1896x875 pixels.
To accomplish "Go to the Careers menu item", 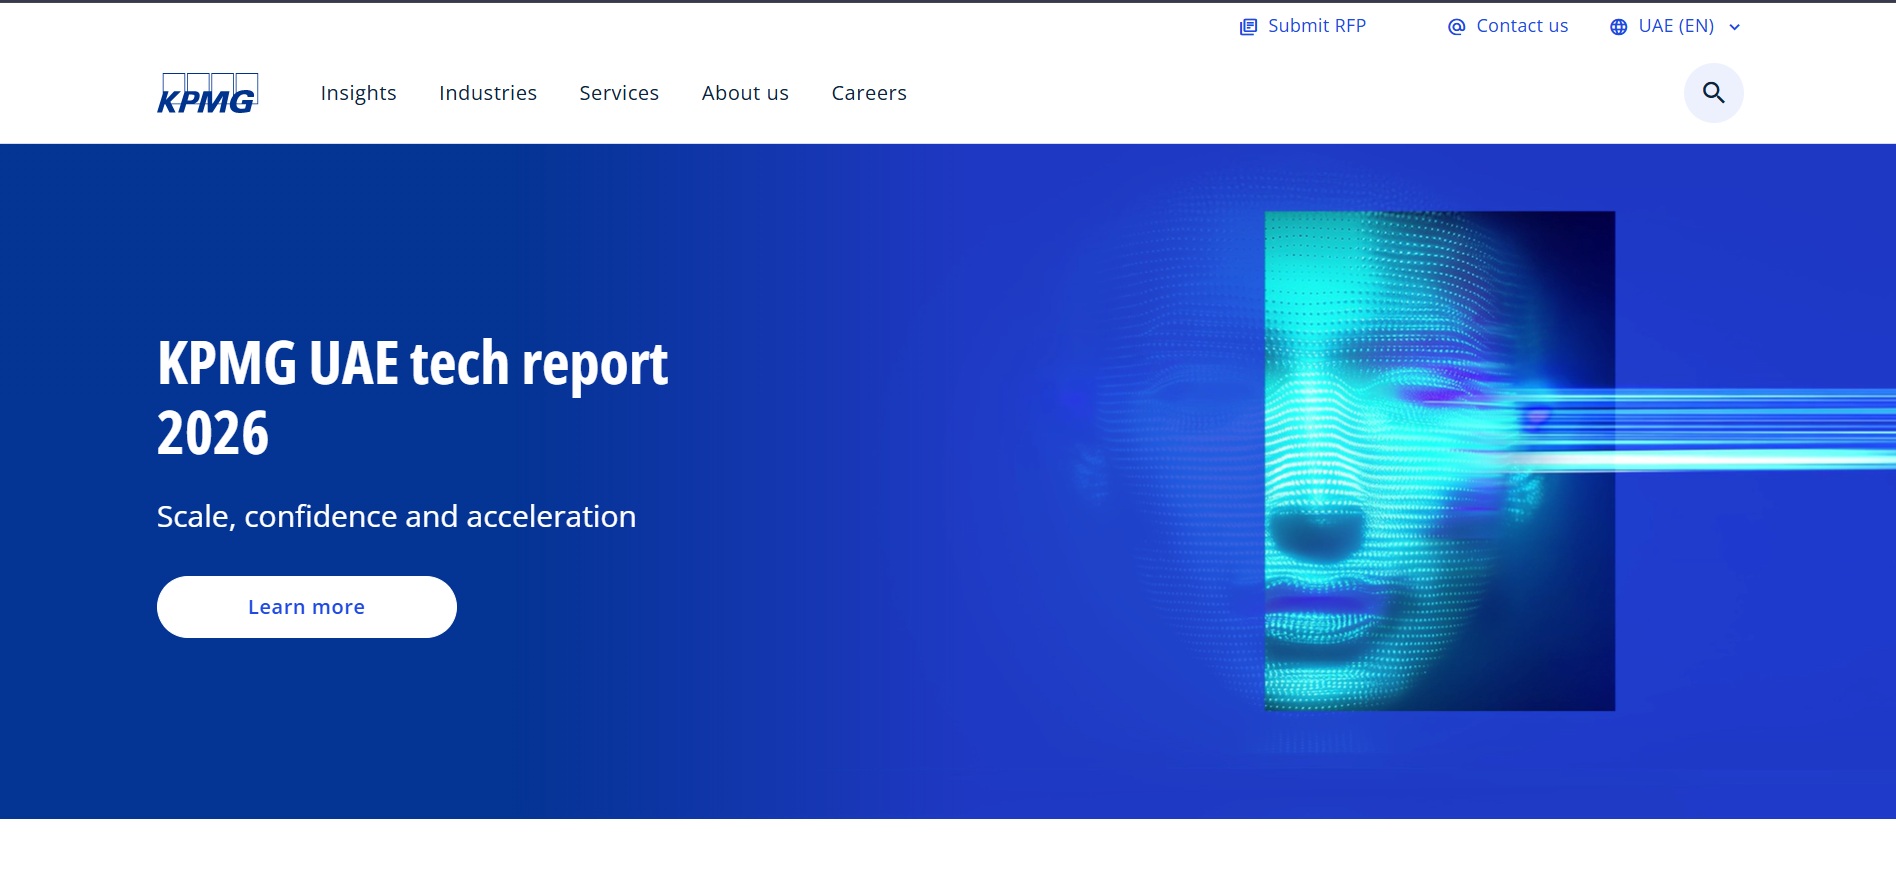I will [869, 93].
